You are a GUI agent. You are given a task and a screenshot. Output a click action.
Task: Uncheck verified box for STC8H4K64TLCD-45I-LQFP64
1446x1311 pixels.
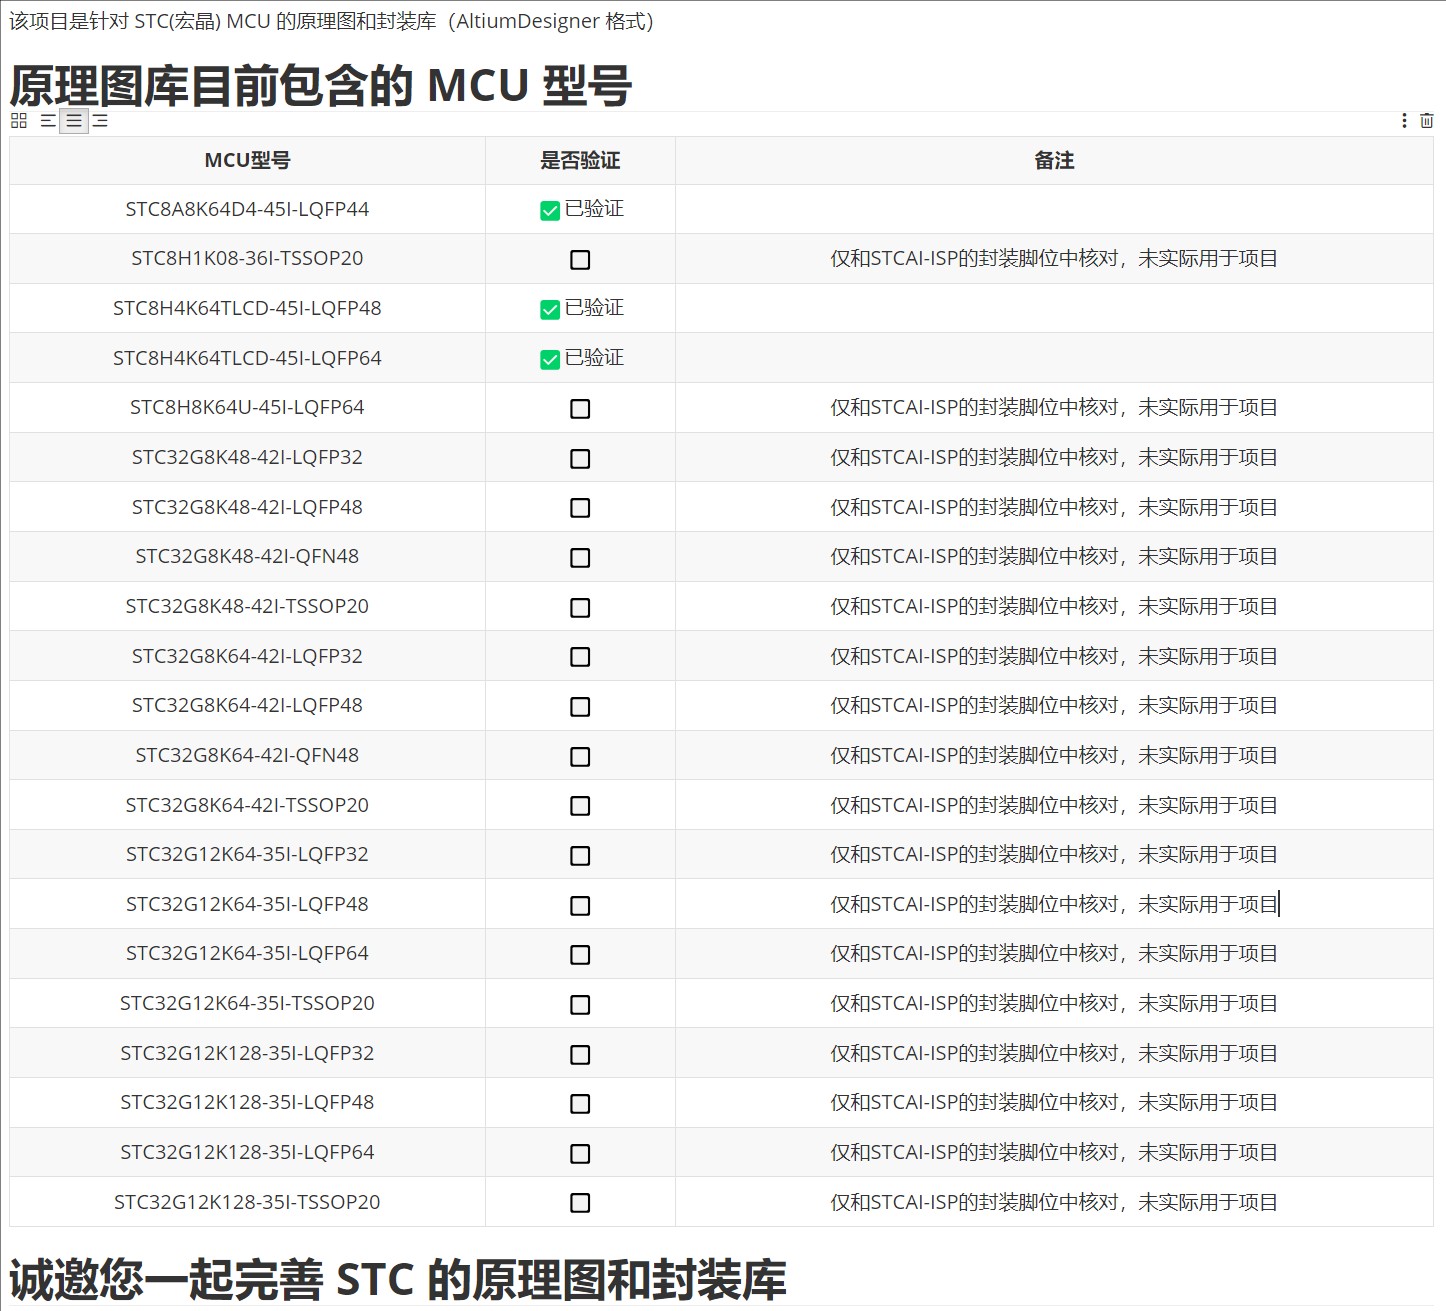[550, 359]
